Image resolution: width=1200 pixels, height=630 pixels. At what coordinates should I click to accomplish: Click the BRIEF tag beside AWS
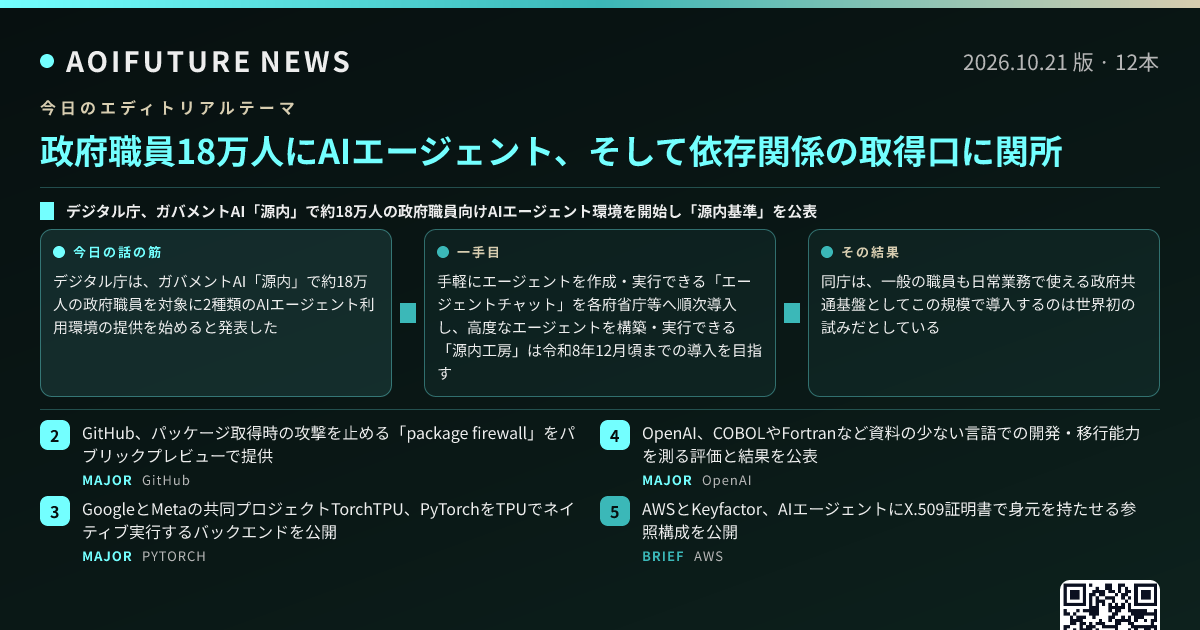coord(663,556)
